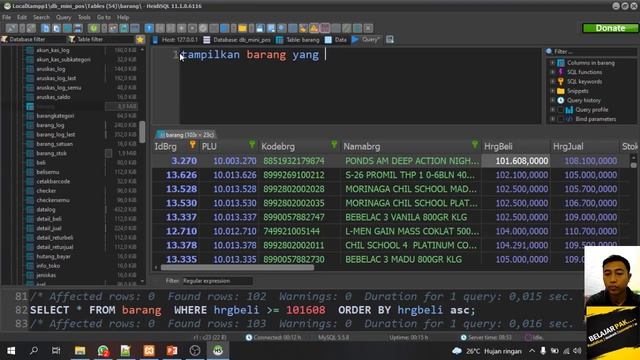Click the green refresh icon in toolbar

[93, 28]
